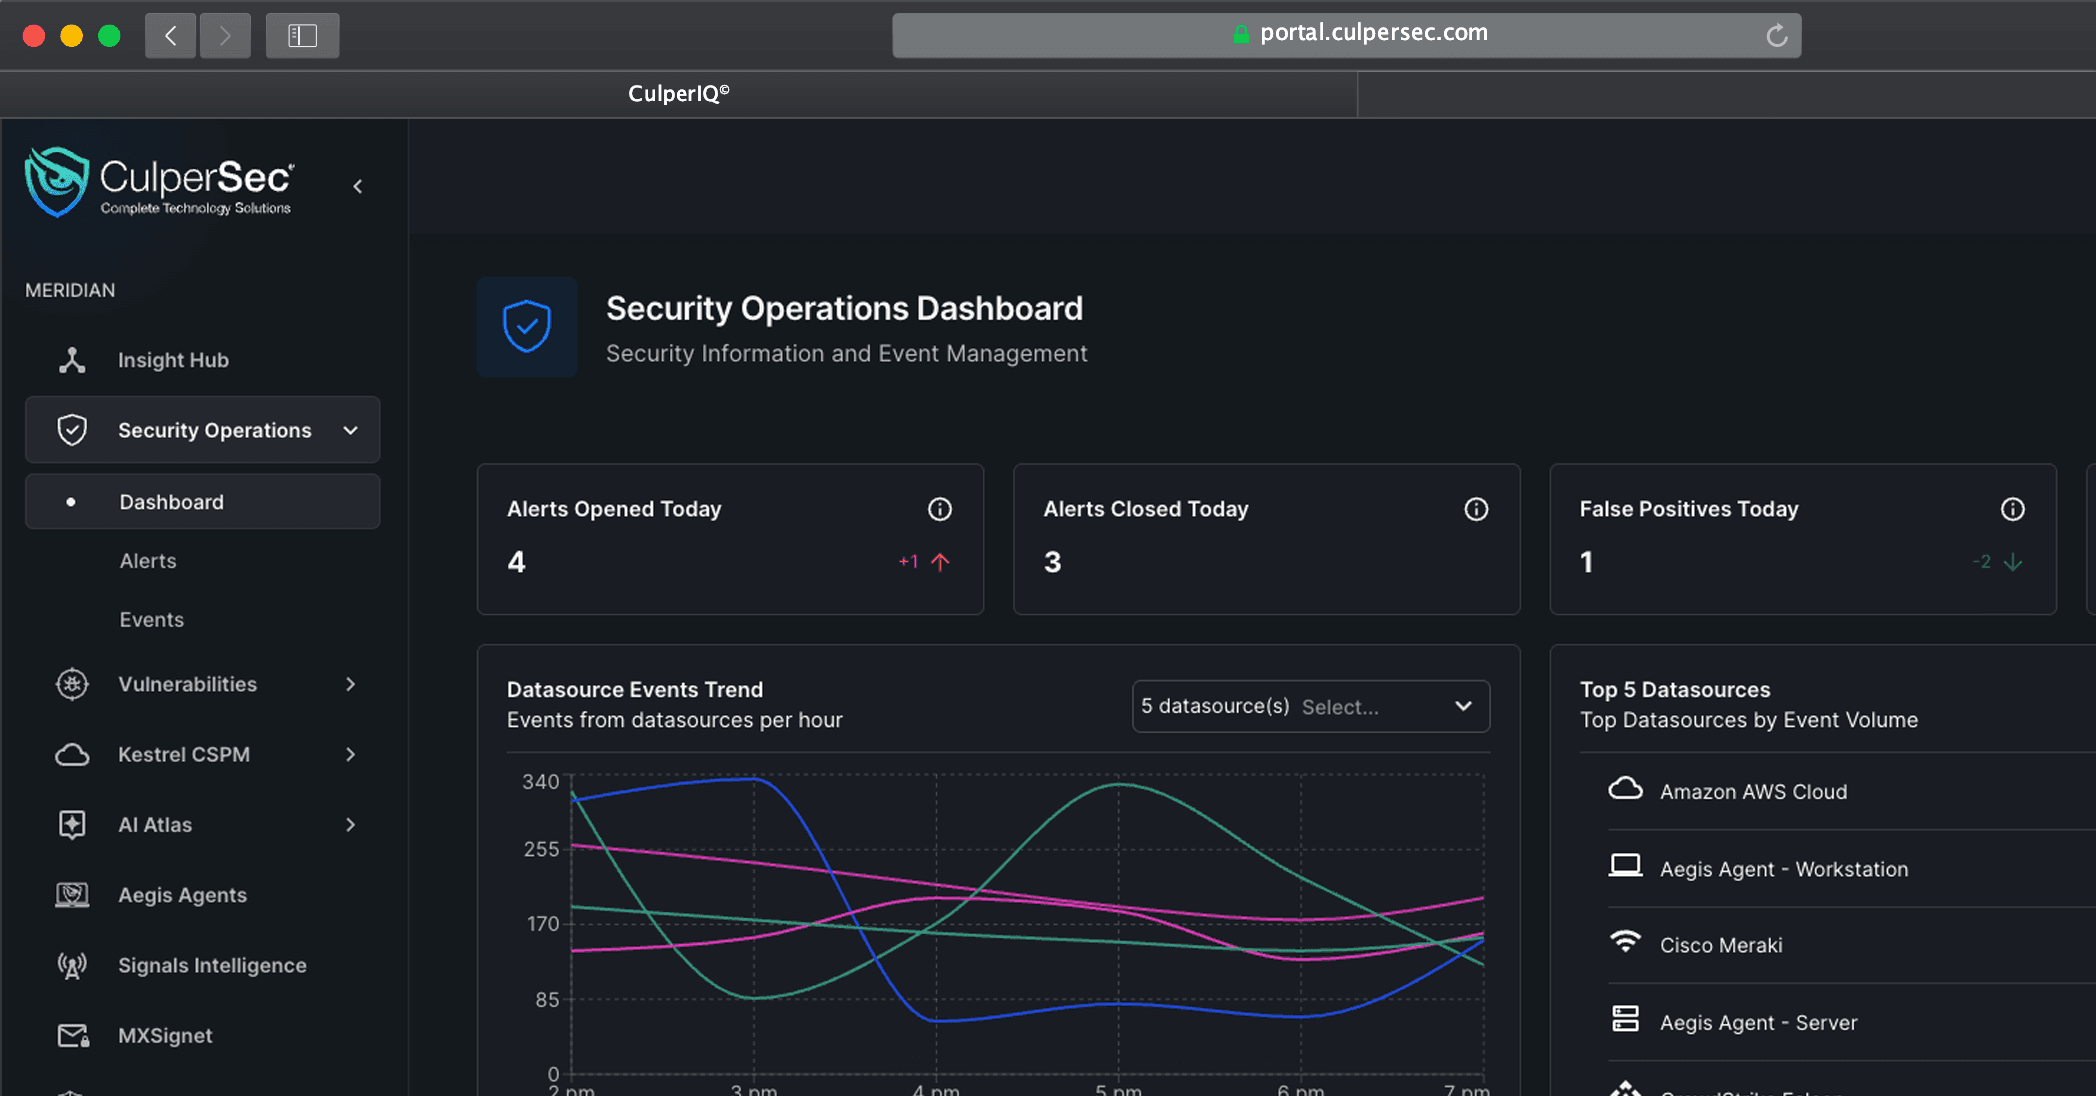Viewport: 2096px width, 1096px height.
Task: Click the Alerts Closed Today value 3
Action: tap(1052, 562)
